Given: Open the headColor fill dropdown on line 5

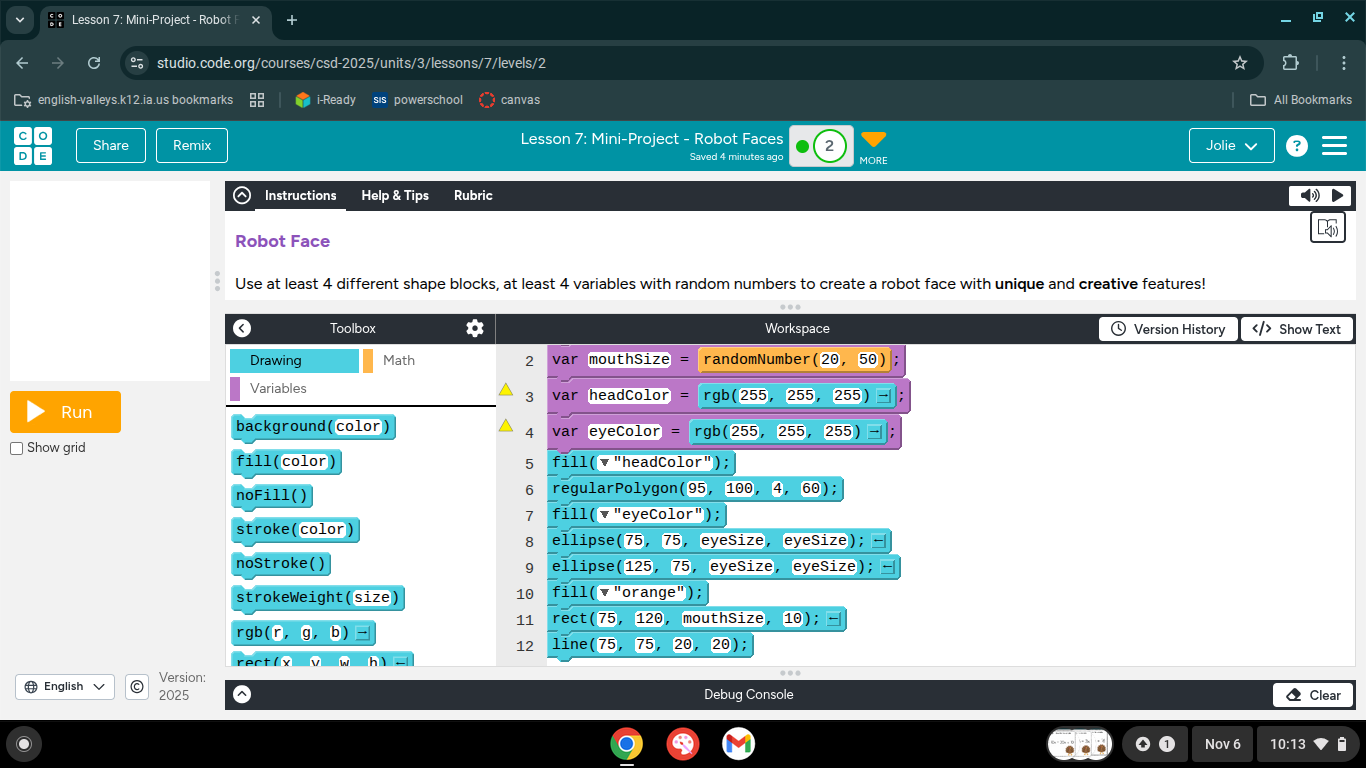Looking at the screenshot, I should (603, 463).
